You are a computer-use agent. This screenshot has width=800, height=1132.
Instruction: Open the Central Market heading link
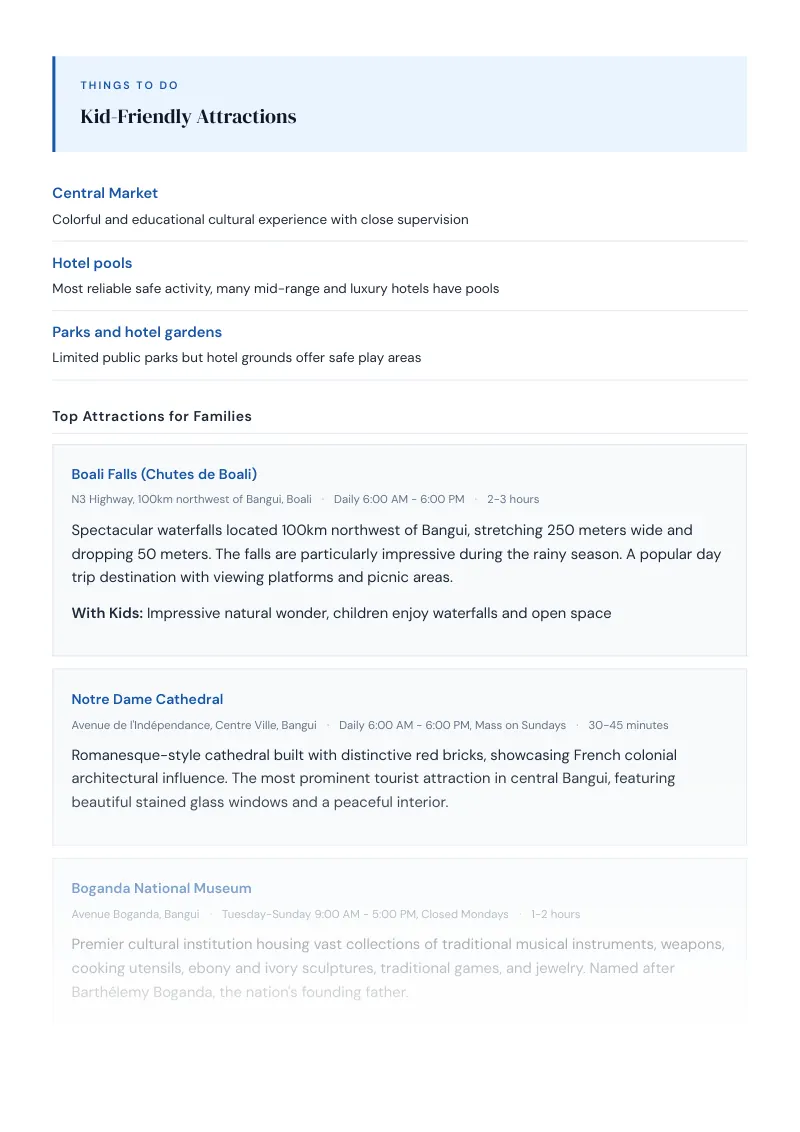click(x=105, y=193)
